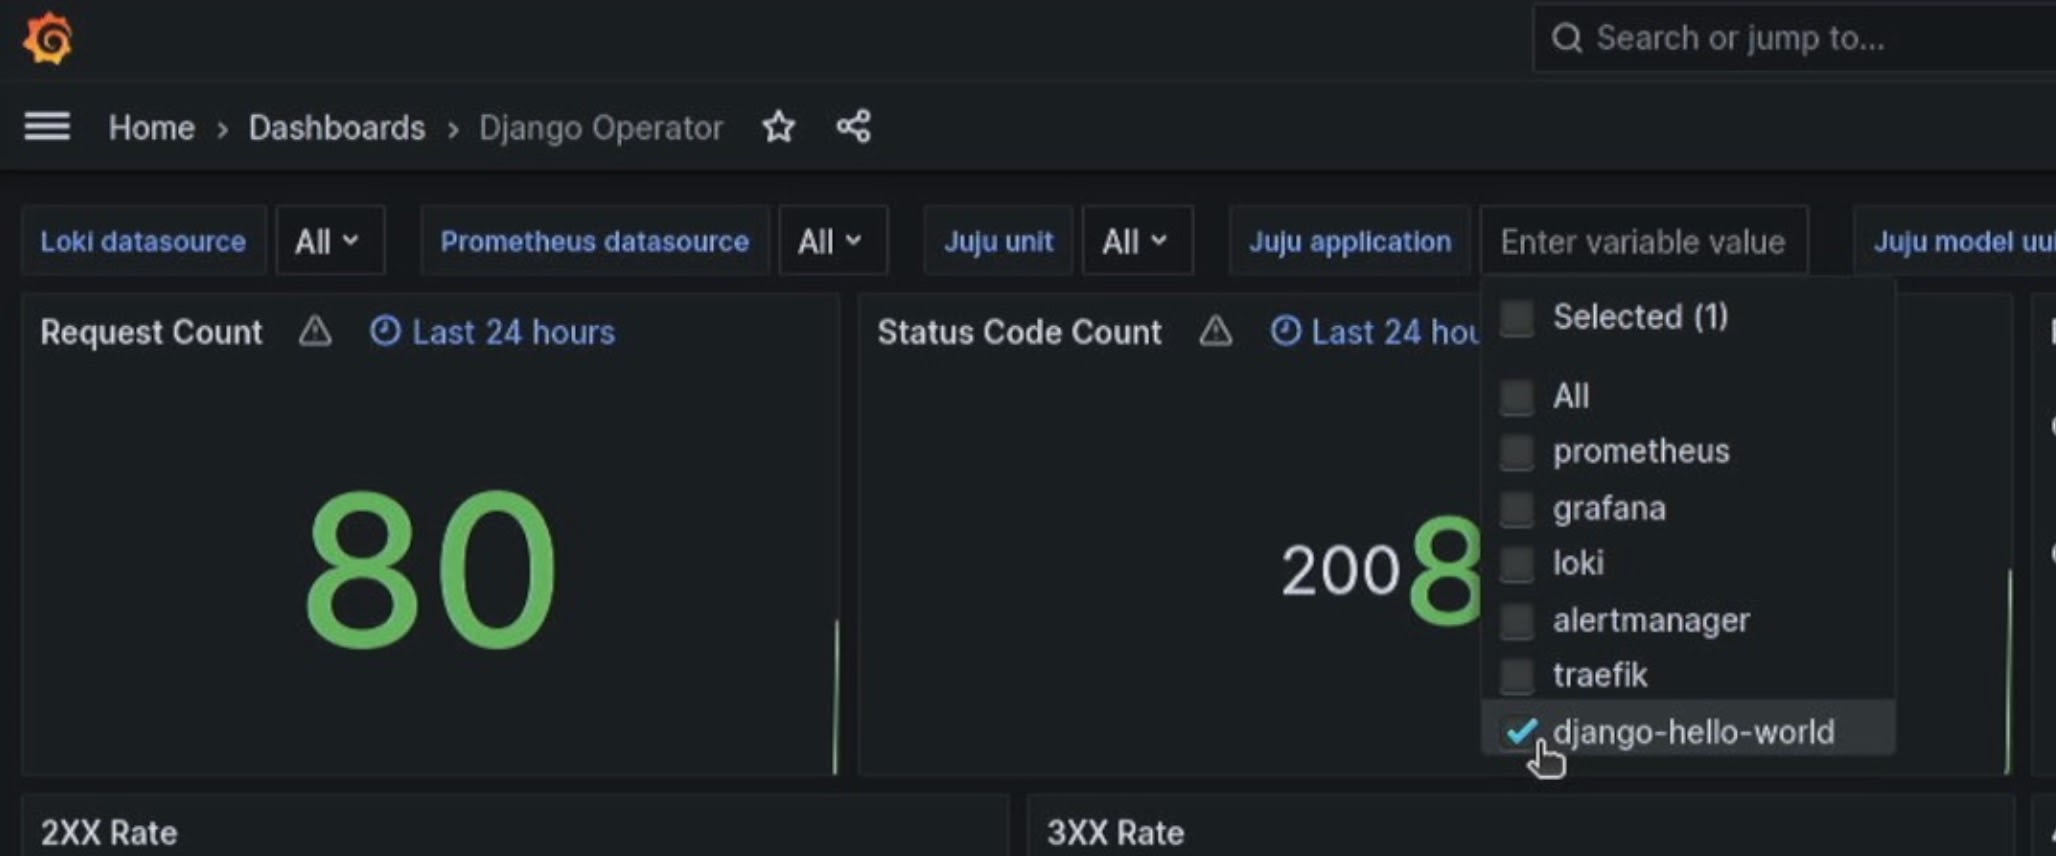Click the Enter variable value input
Screen dimensions: 2056x856
tap(1643, 241)
